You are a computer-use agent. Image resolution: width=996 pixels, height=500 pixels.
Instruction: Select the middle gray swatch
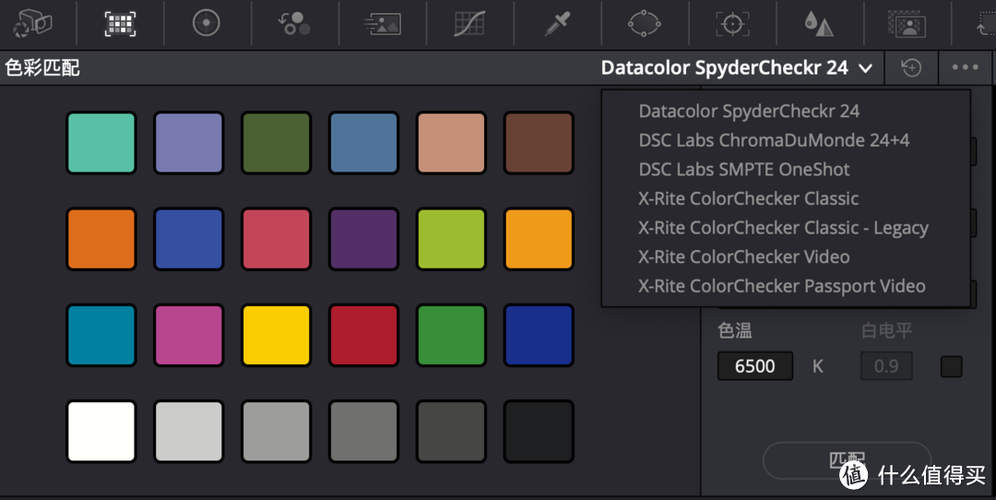click(363, 431)
